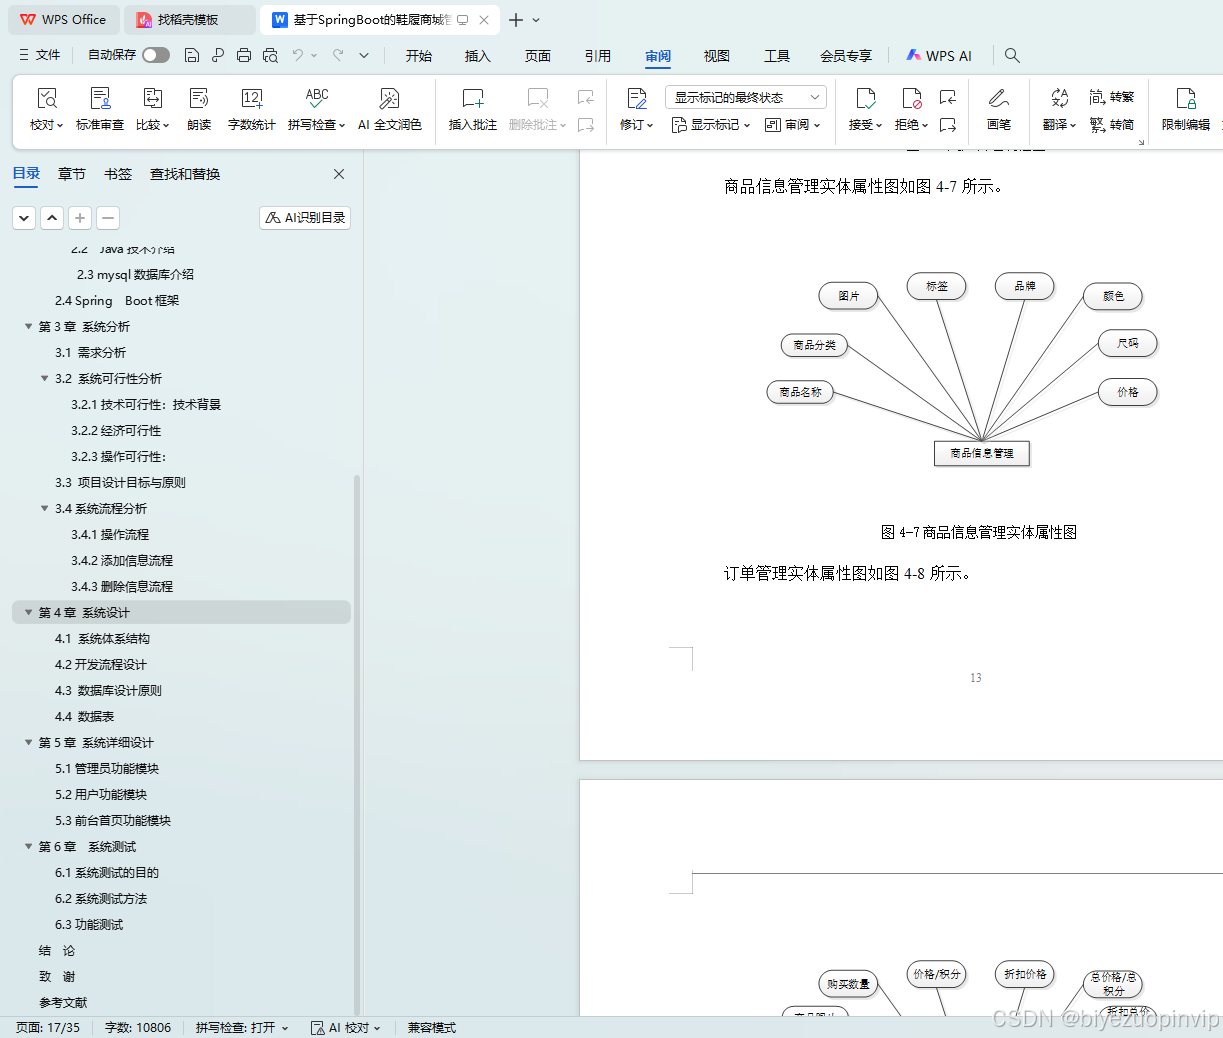This screenshot has width=1223, height=1038.
Task: Collapse the 第4章 系统设计 outline node
Action: click(x=28, y=612)
